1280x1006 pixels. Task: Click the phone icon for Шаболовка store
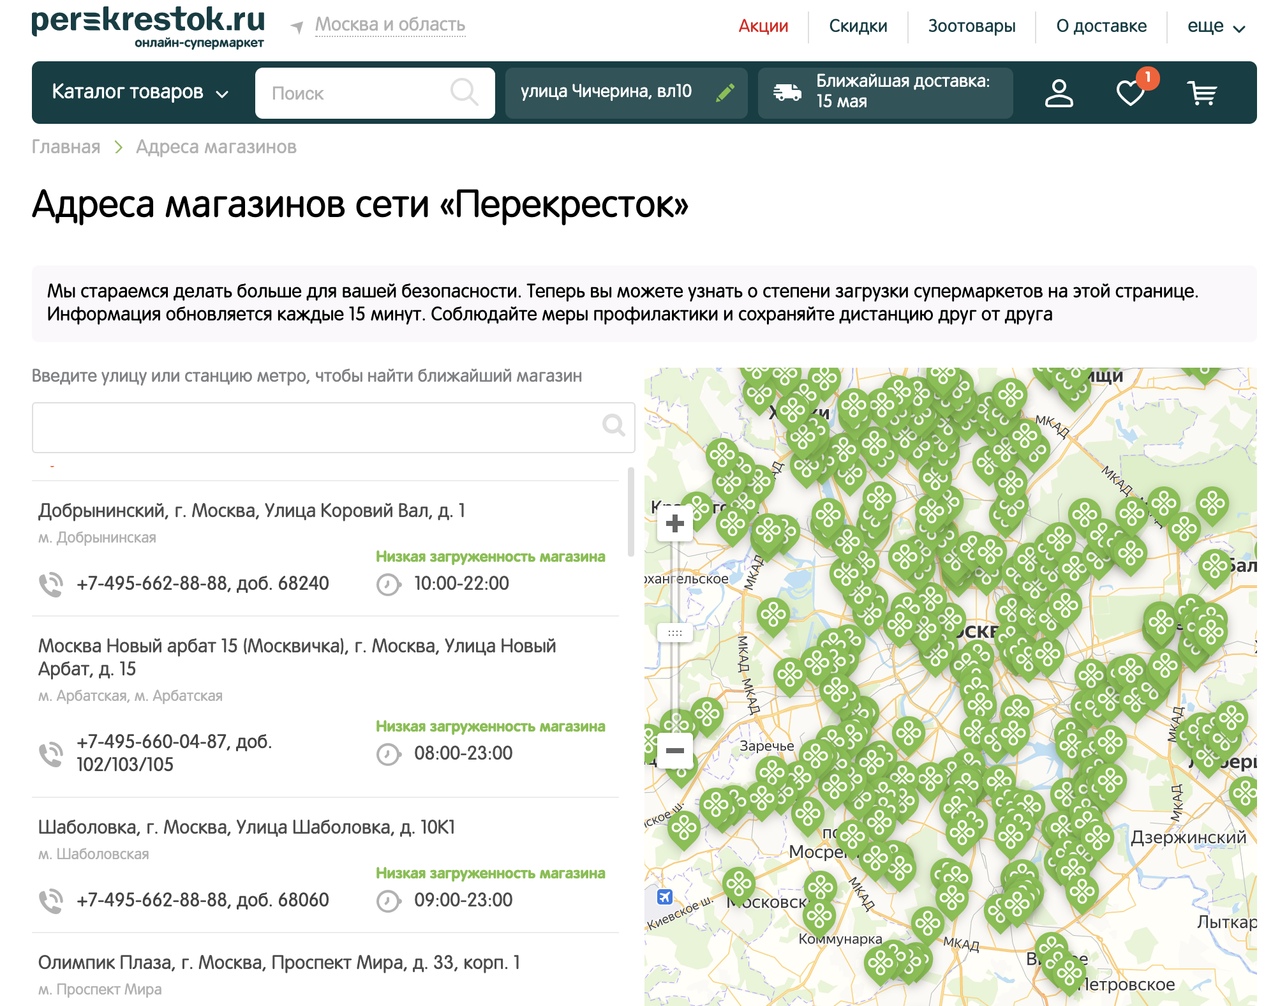tap(50, 901)
